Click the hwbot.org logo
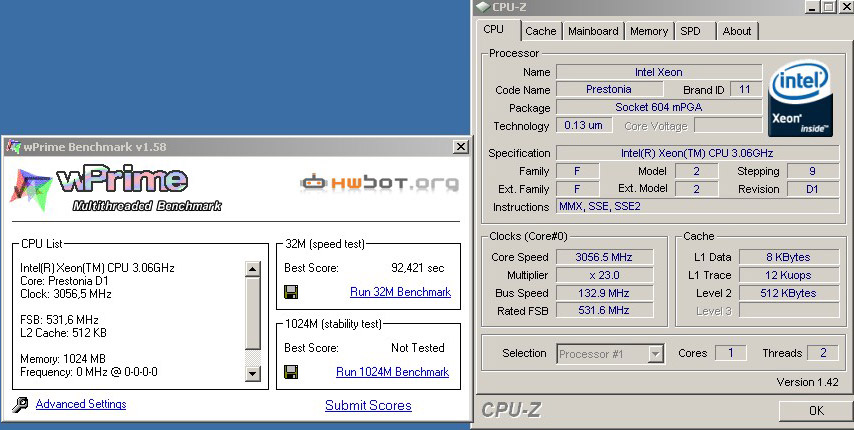This screenshot has width=854, height=430. click(379, 183)
